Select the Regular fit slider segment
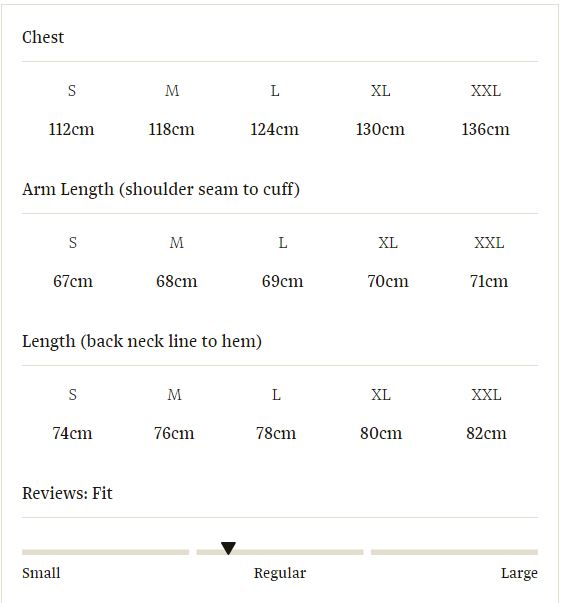This screenshot has height=603, width=561. click(280, 552)
